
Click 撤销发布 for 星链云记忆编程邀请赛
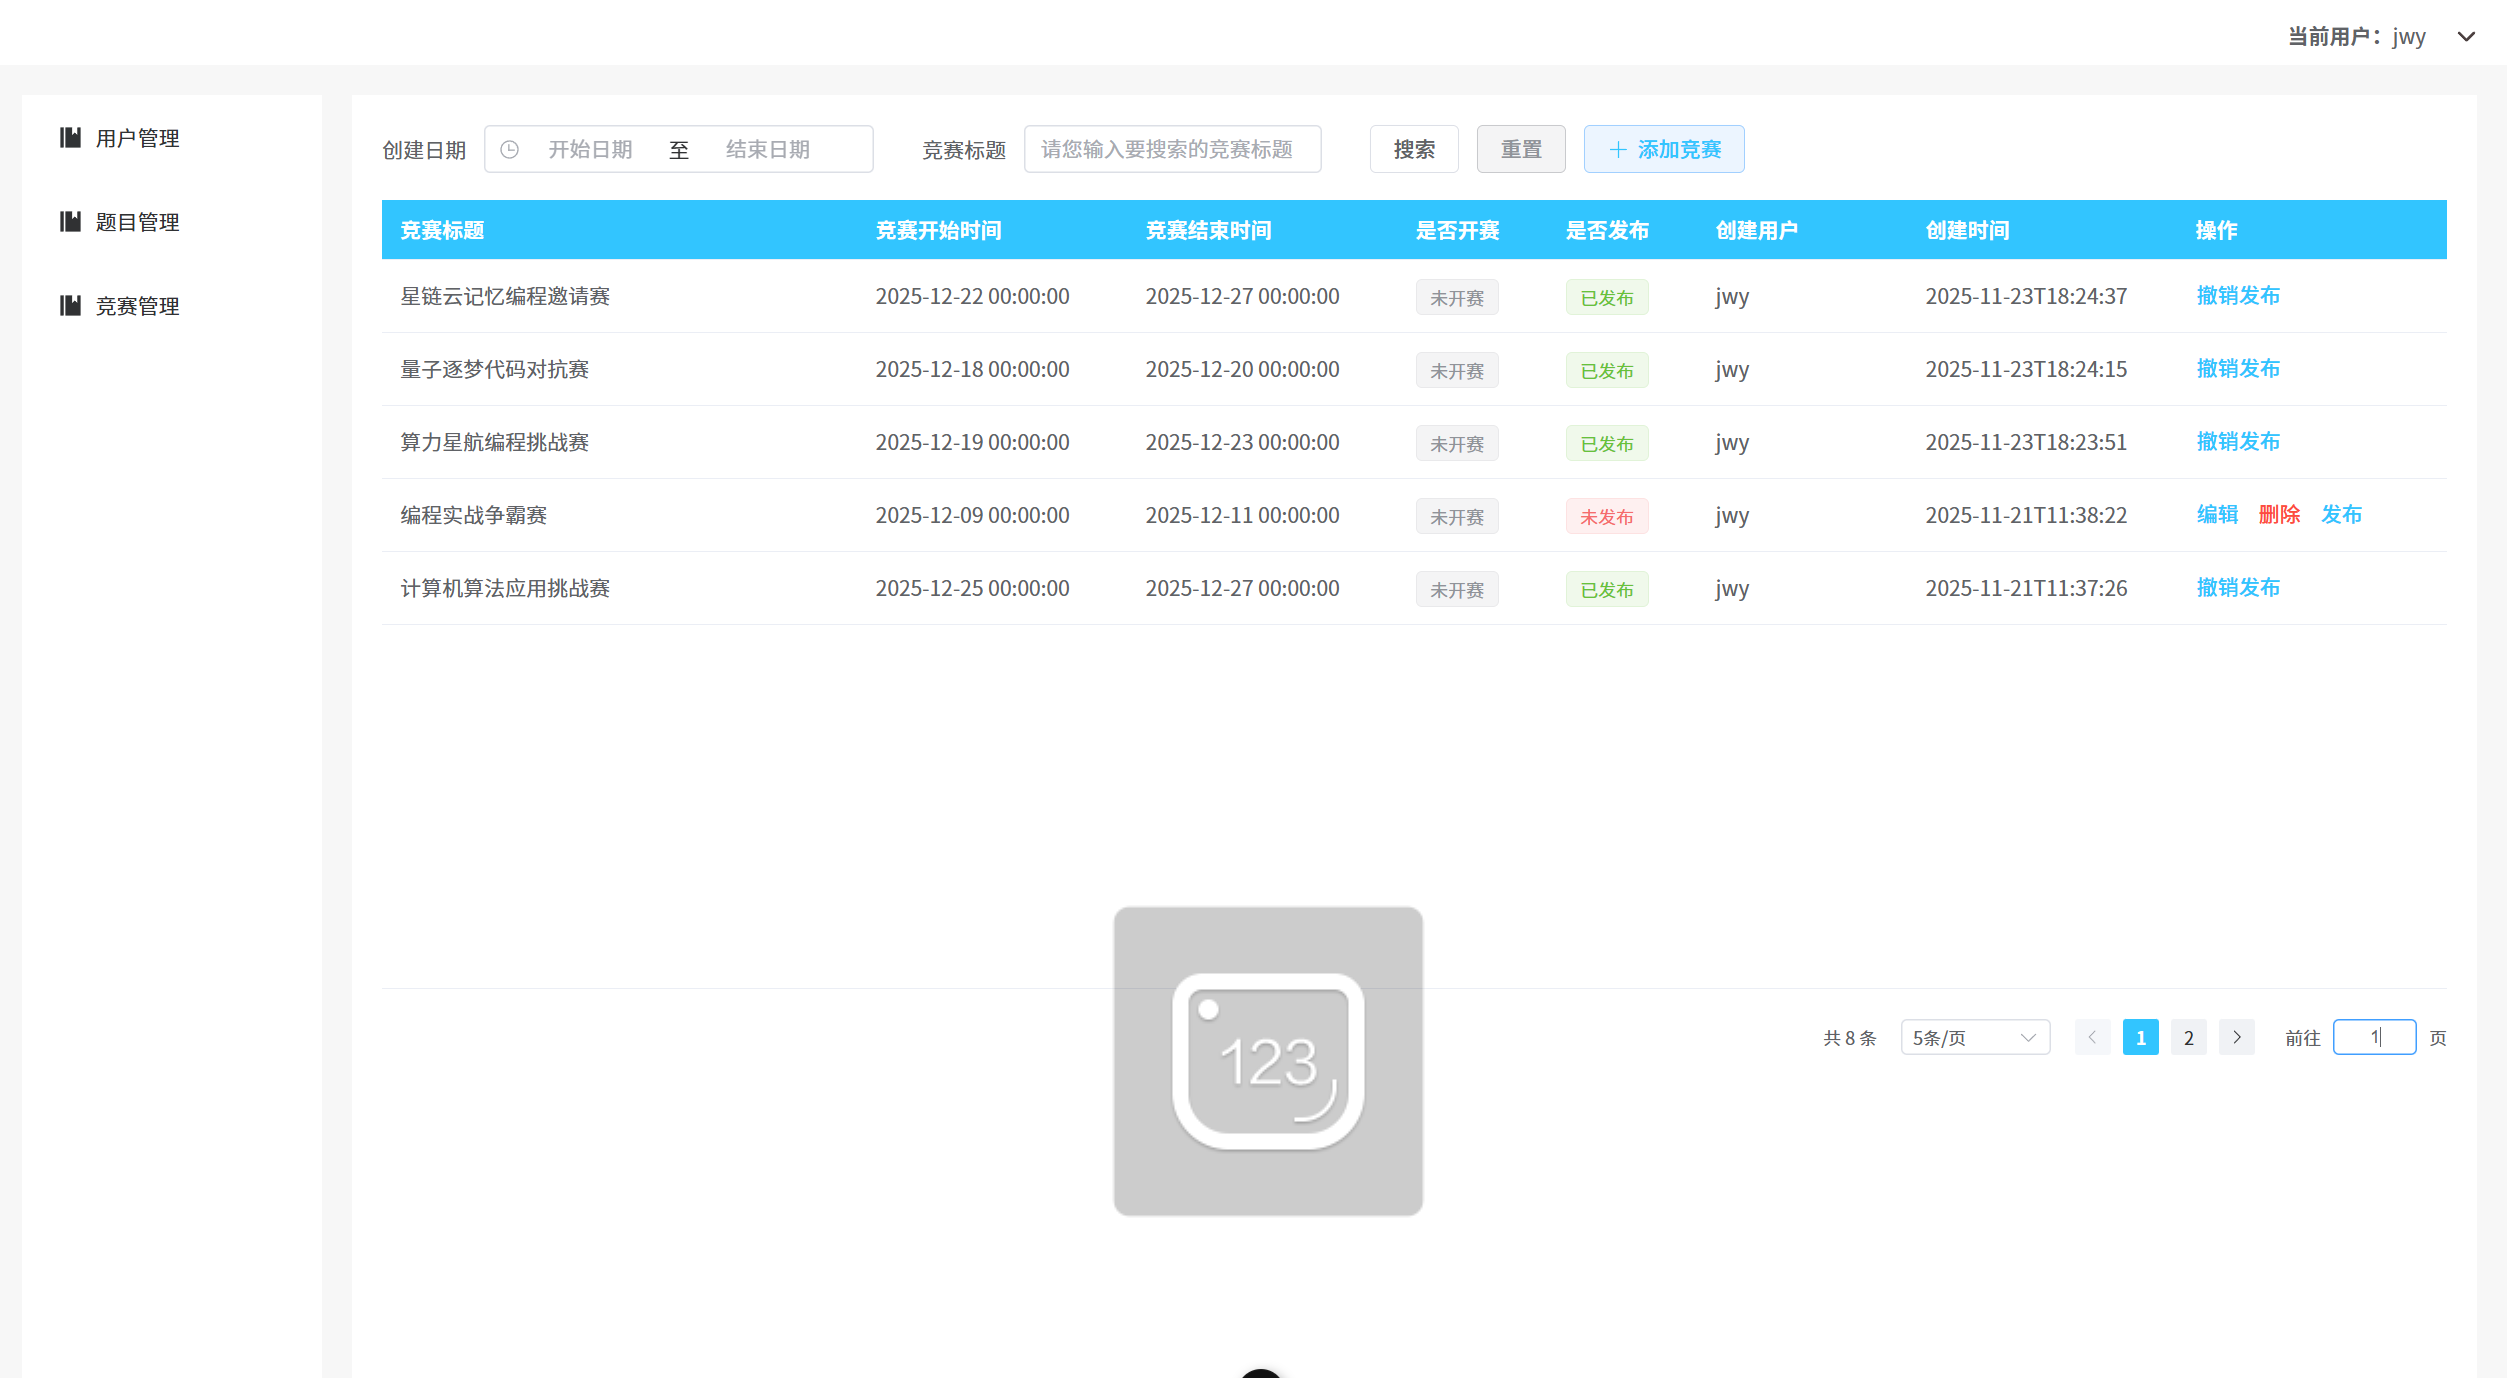[x=2237, y=296]
